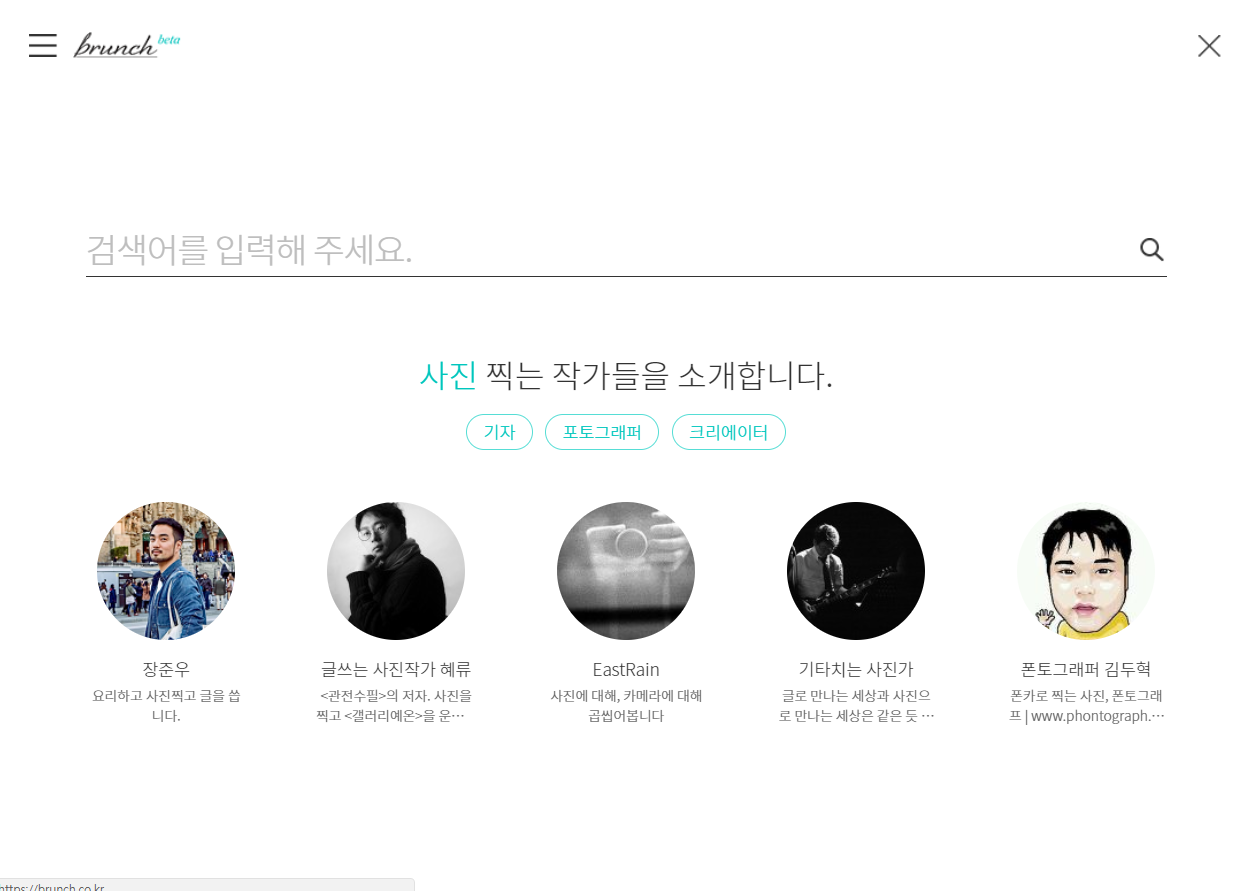Click the author name 글쓰는 사진작가 혜류

(x=396, y=669)
